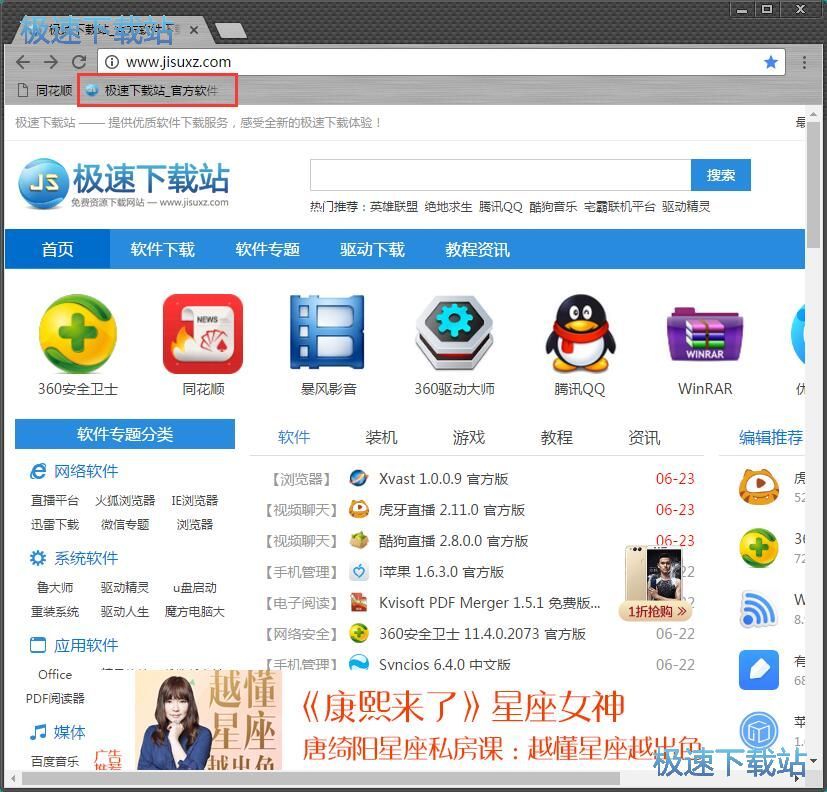The width and height of the screenshot is (827, 792).
Task: Open the 酷狗音乐 hot recommendation
Action: [x=553, y=207]
